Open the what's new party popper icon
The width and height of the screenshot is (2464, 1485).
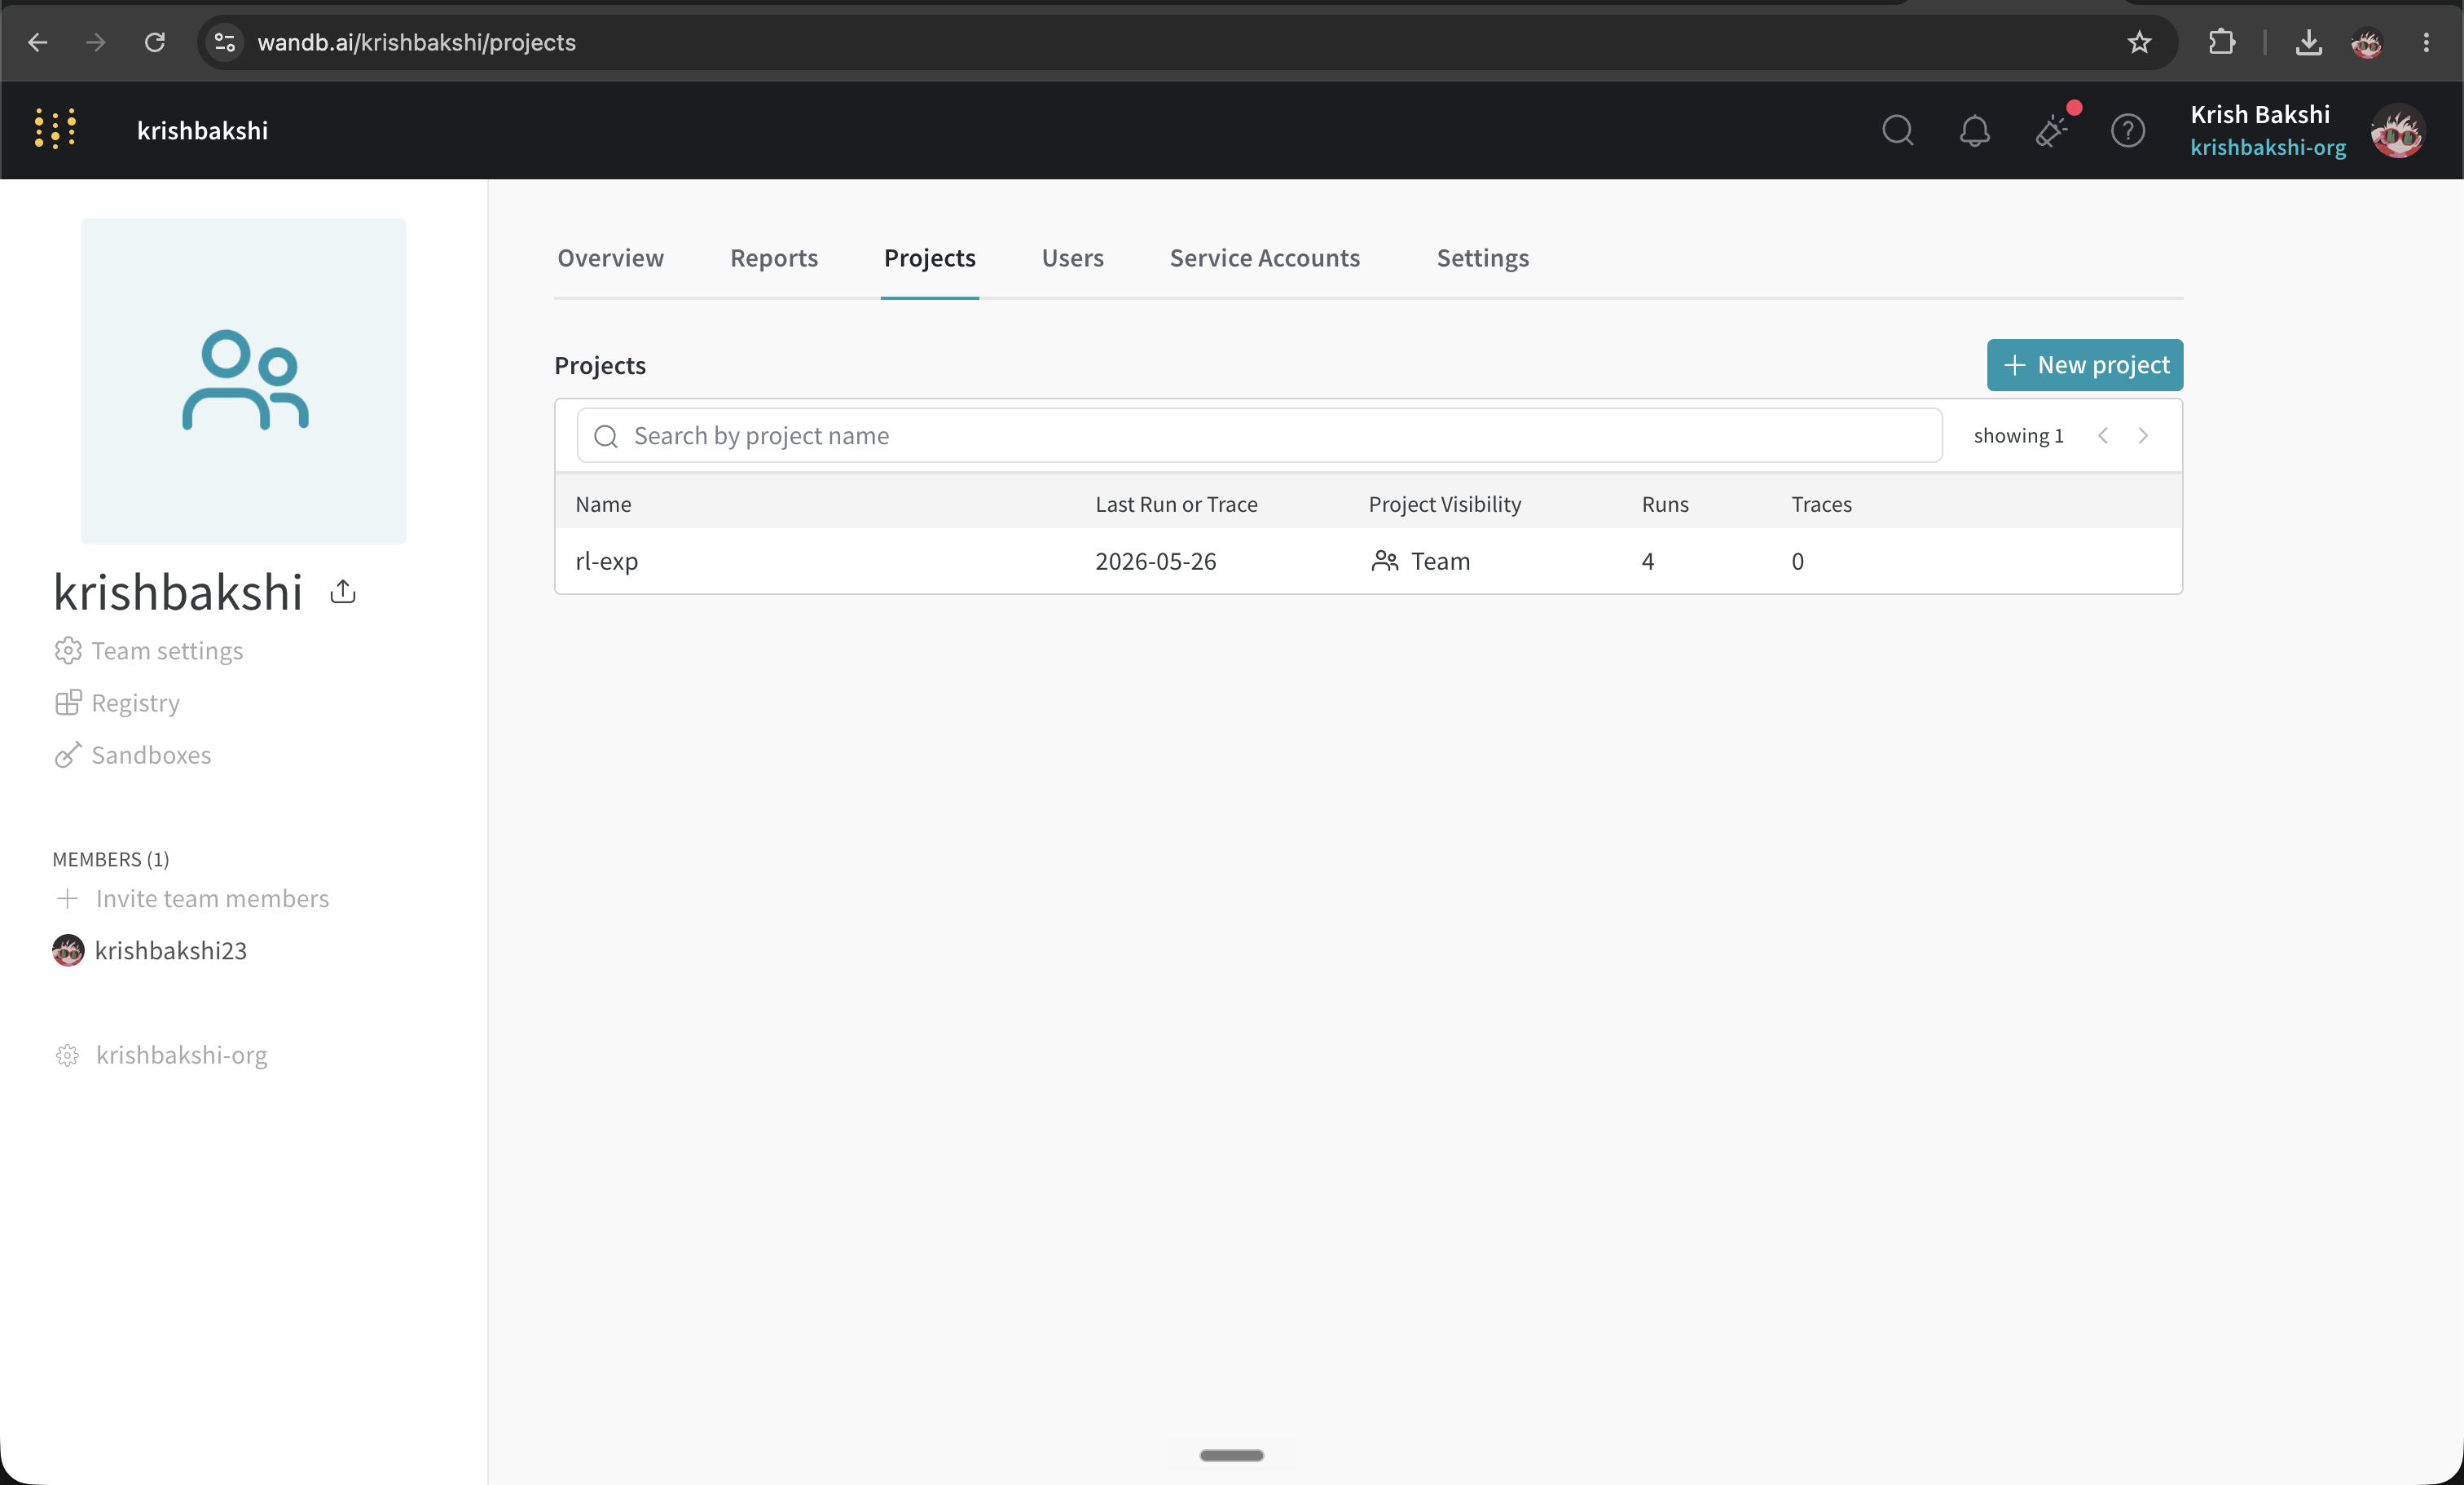pos(2051,130)
